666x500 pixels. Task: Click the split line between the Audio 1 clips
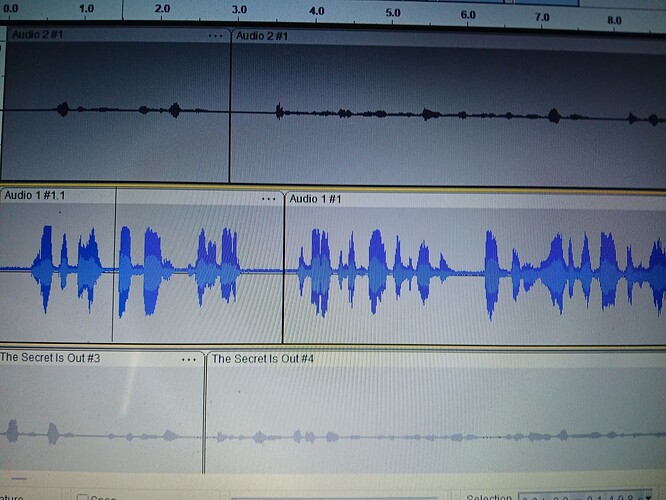(x=283, y=270)
